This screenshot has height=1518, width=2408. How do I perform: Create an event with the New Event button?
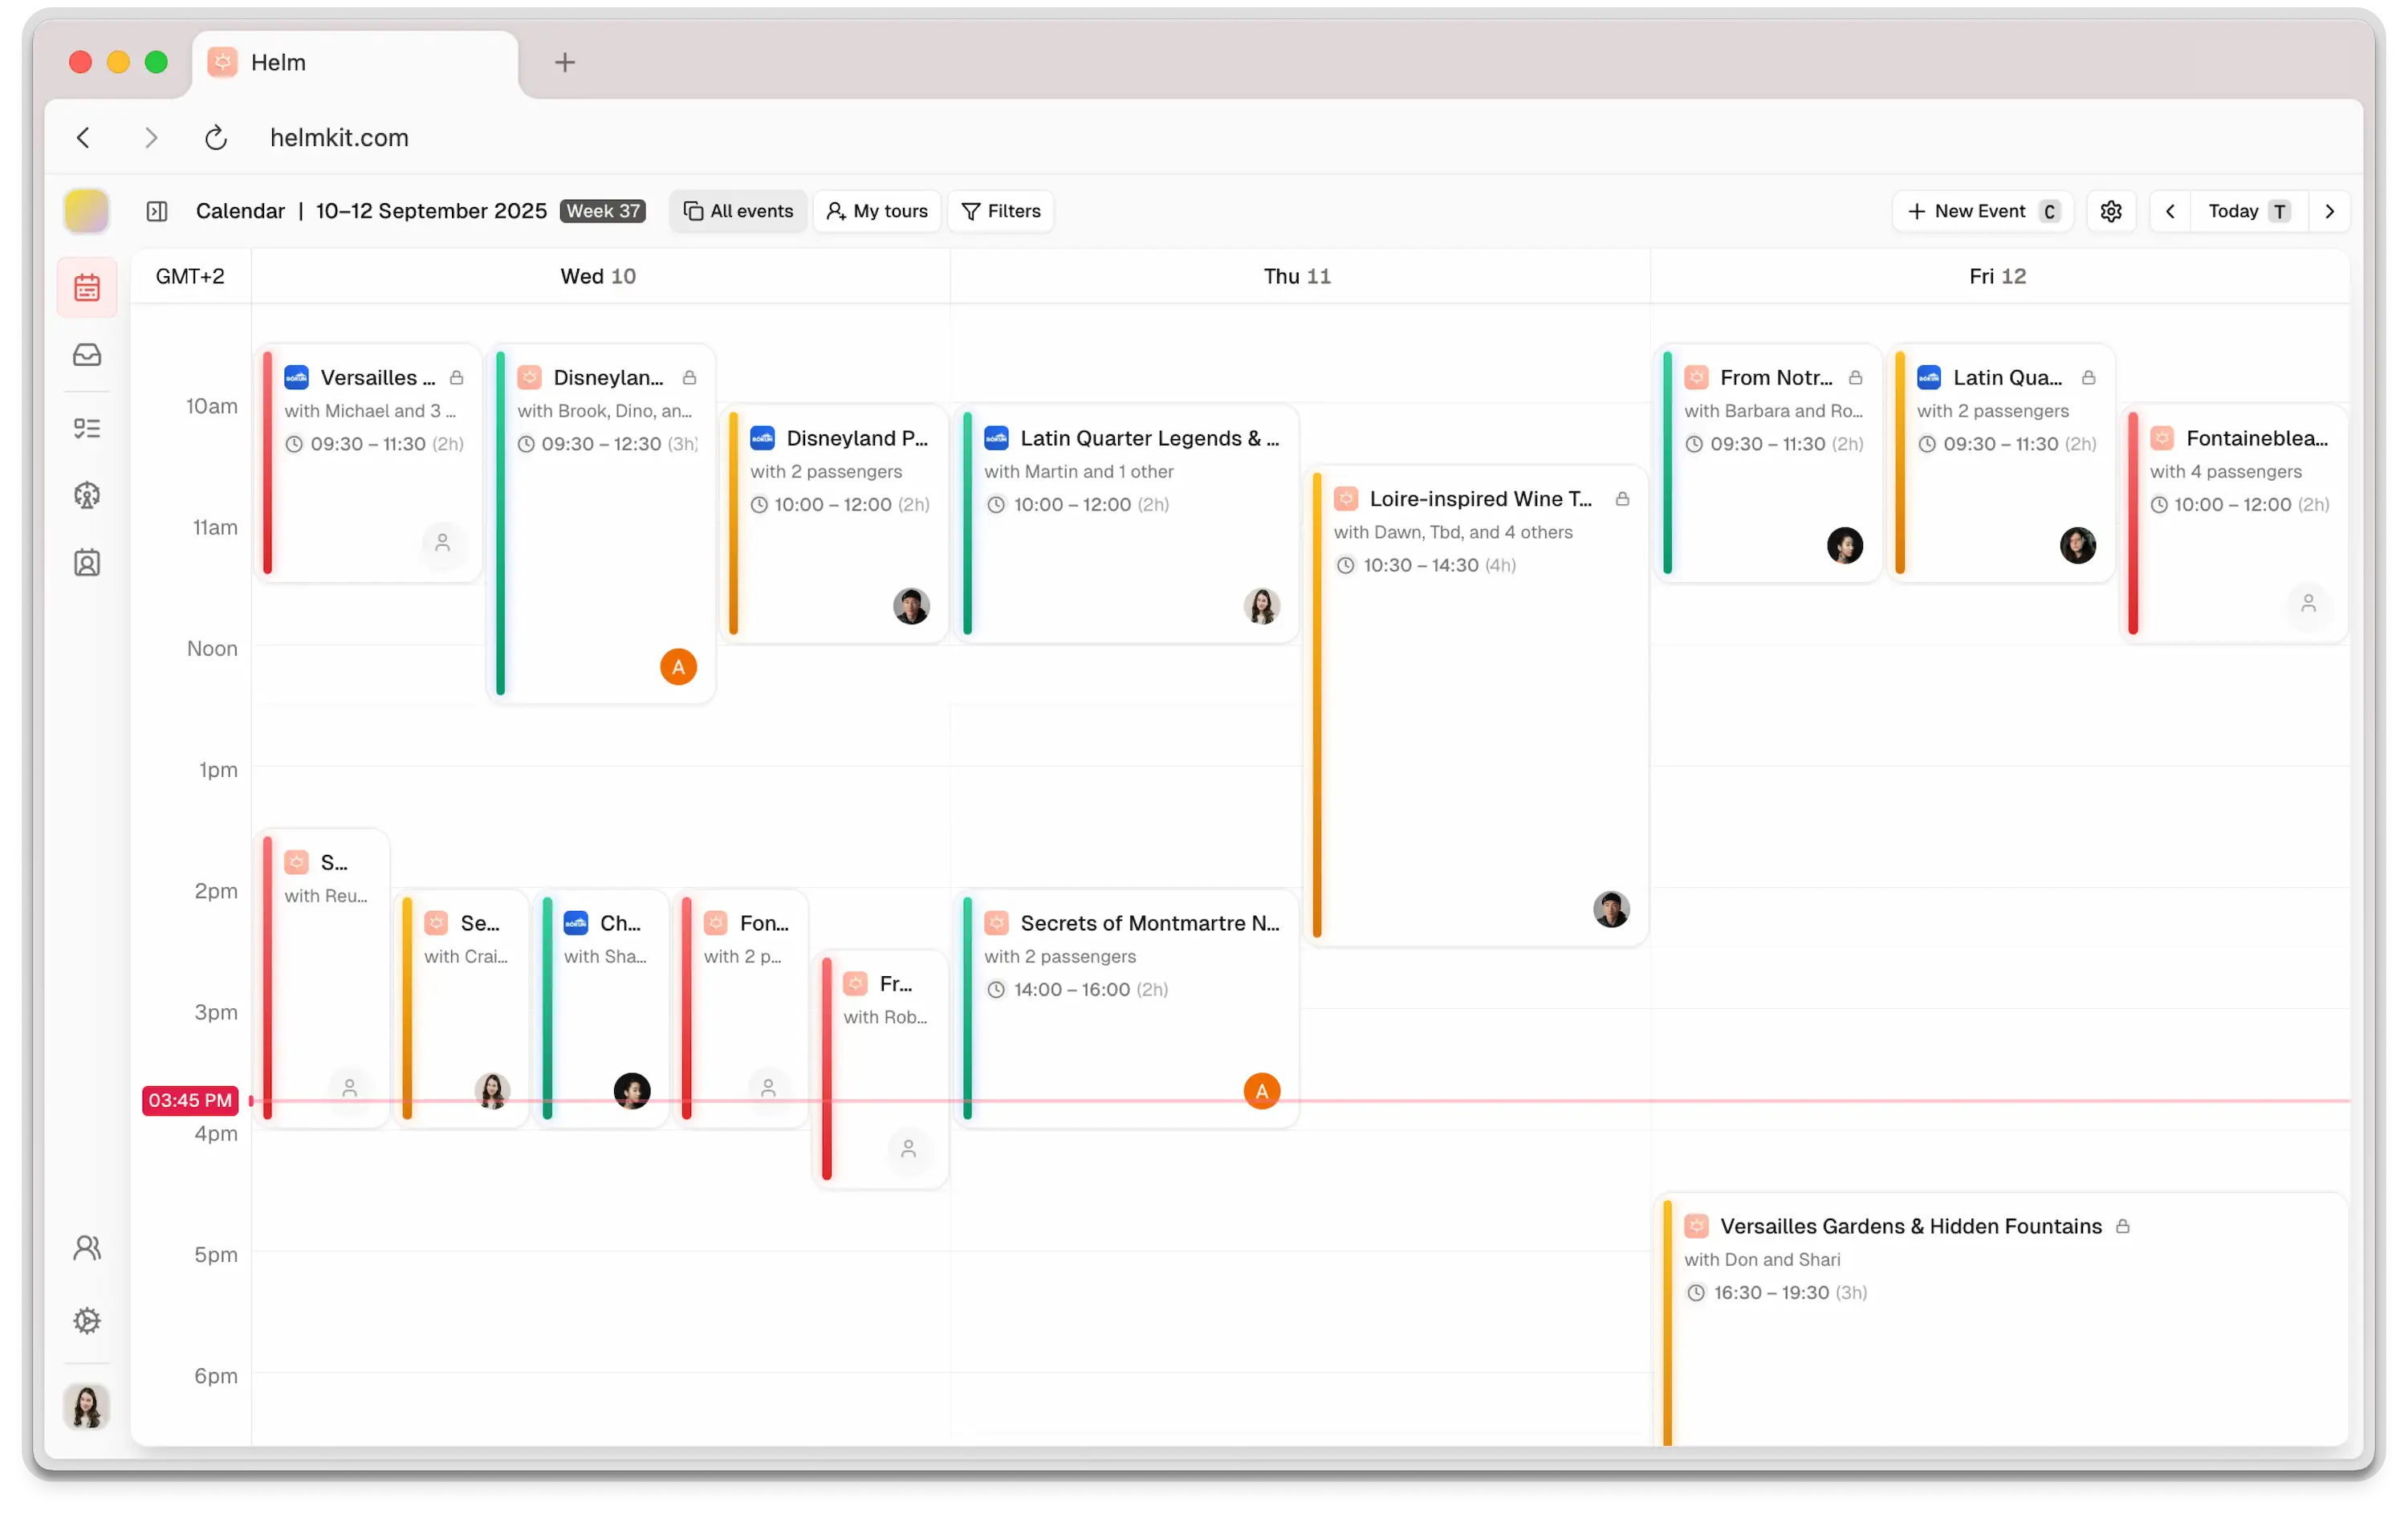(1981, 211)
